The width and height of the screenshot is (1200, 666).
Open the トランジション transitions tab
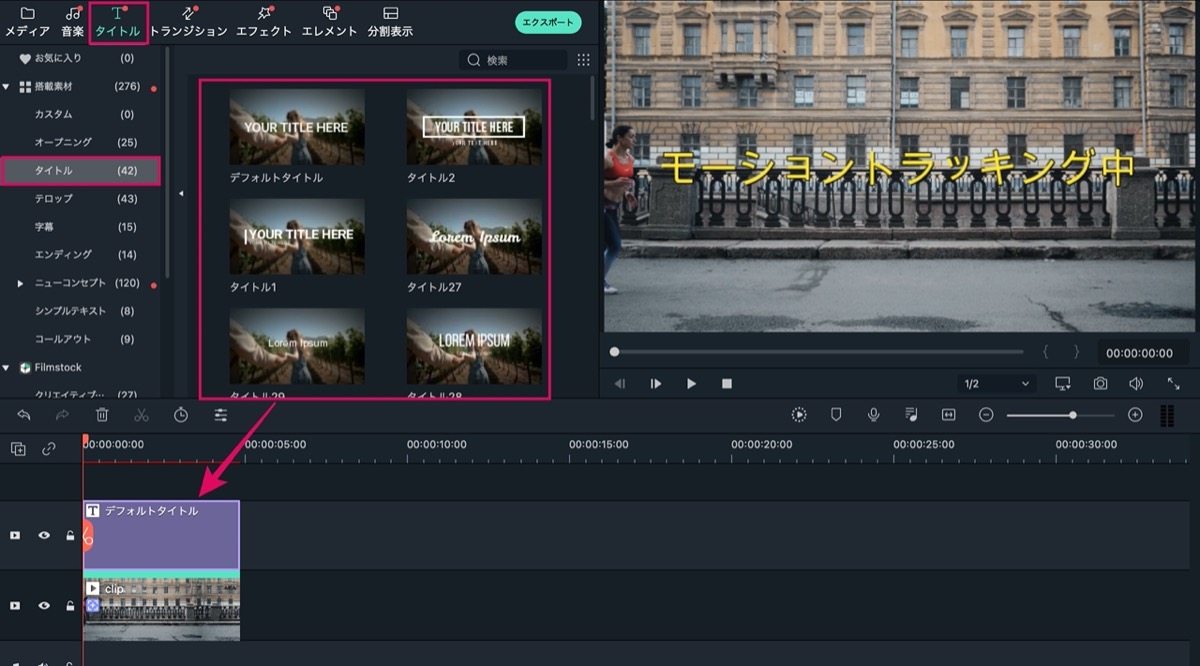point(189,21)
